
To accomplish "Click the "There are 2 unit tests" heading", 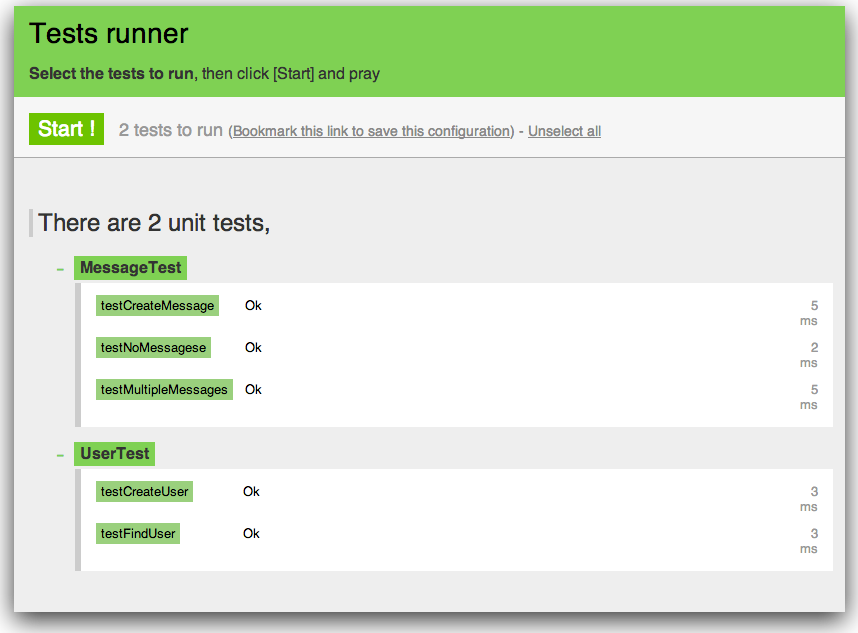I will [x=154, y=222].
